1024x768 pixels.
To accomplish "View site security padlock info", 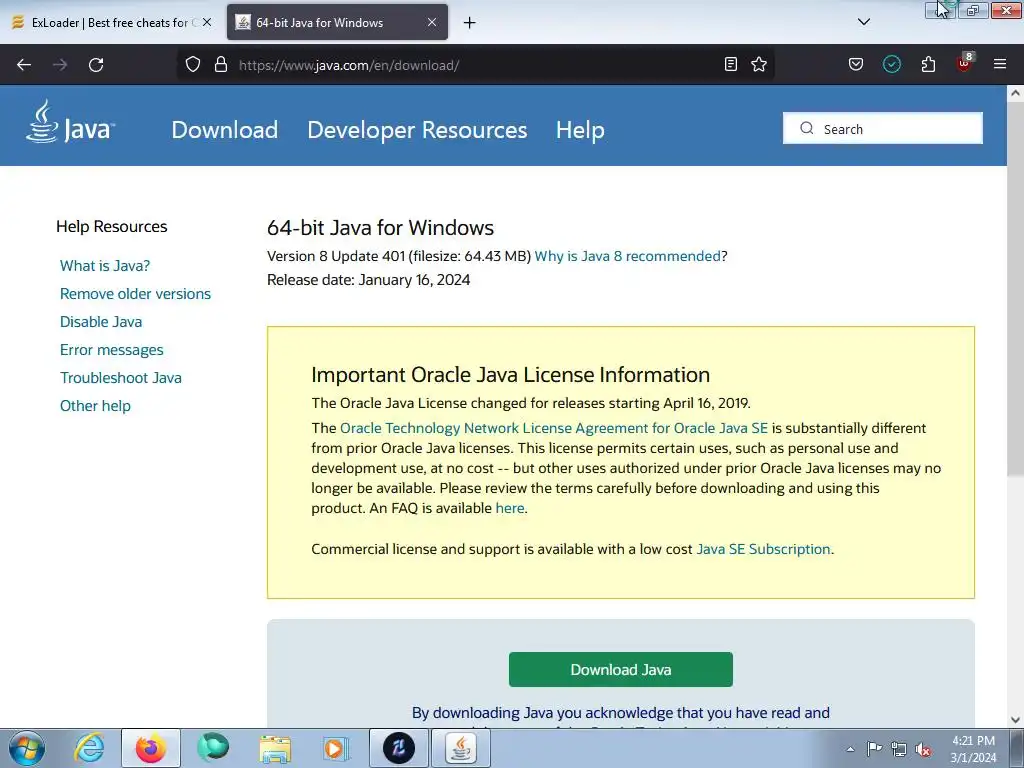I will coord(221,64).
